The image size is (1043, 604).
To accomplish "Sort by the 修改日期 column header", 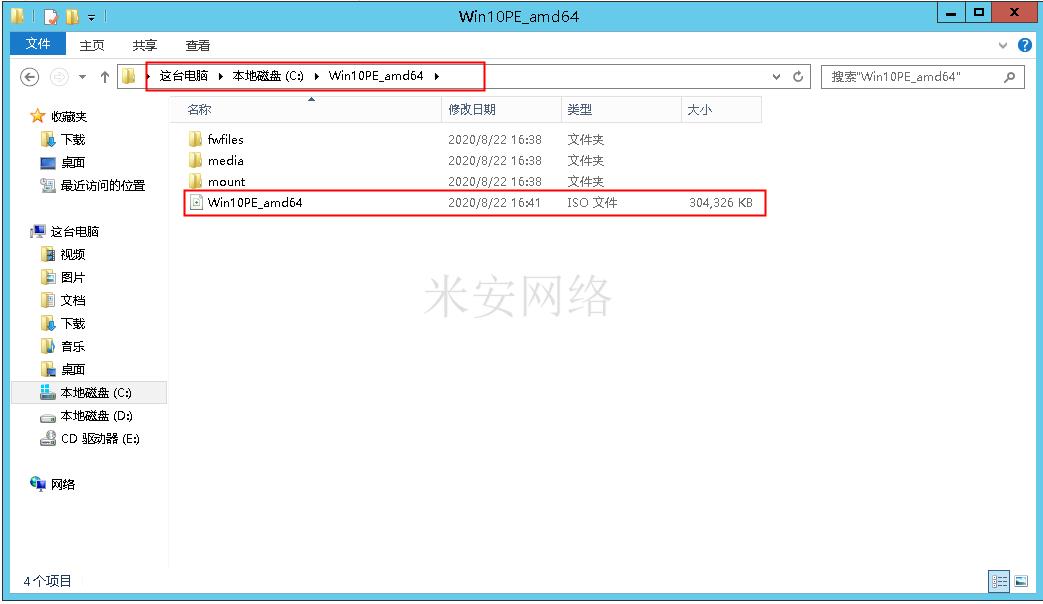I will coord(502,110).
